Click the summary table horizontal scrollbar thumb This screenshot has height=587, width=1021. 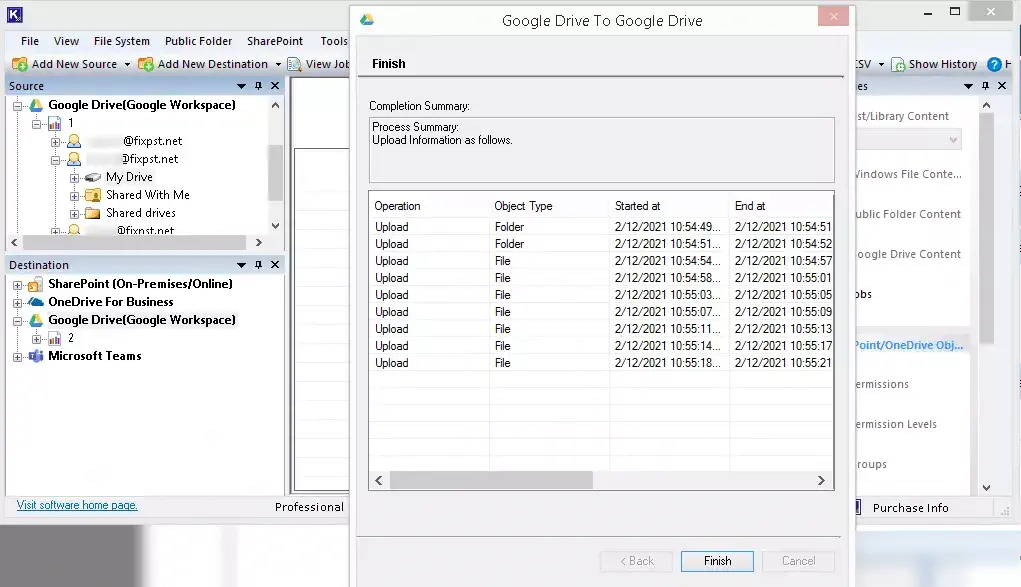coord(491,480)
